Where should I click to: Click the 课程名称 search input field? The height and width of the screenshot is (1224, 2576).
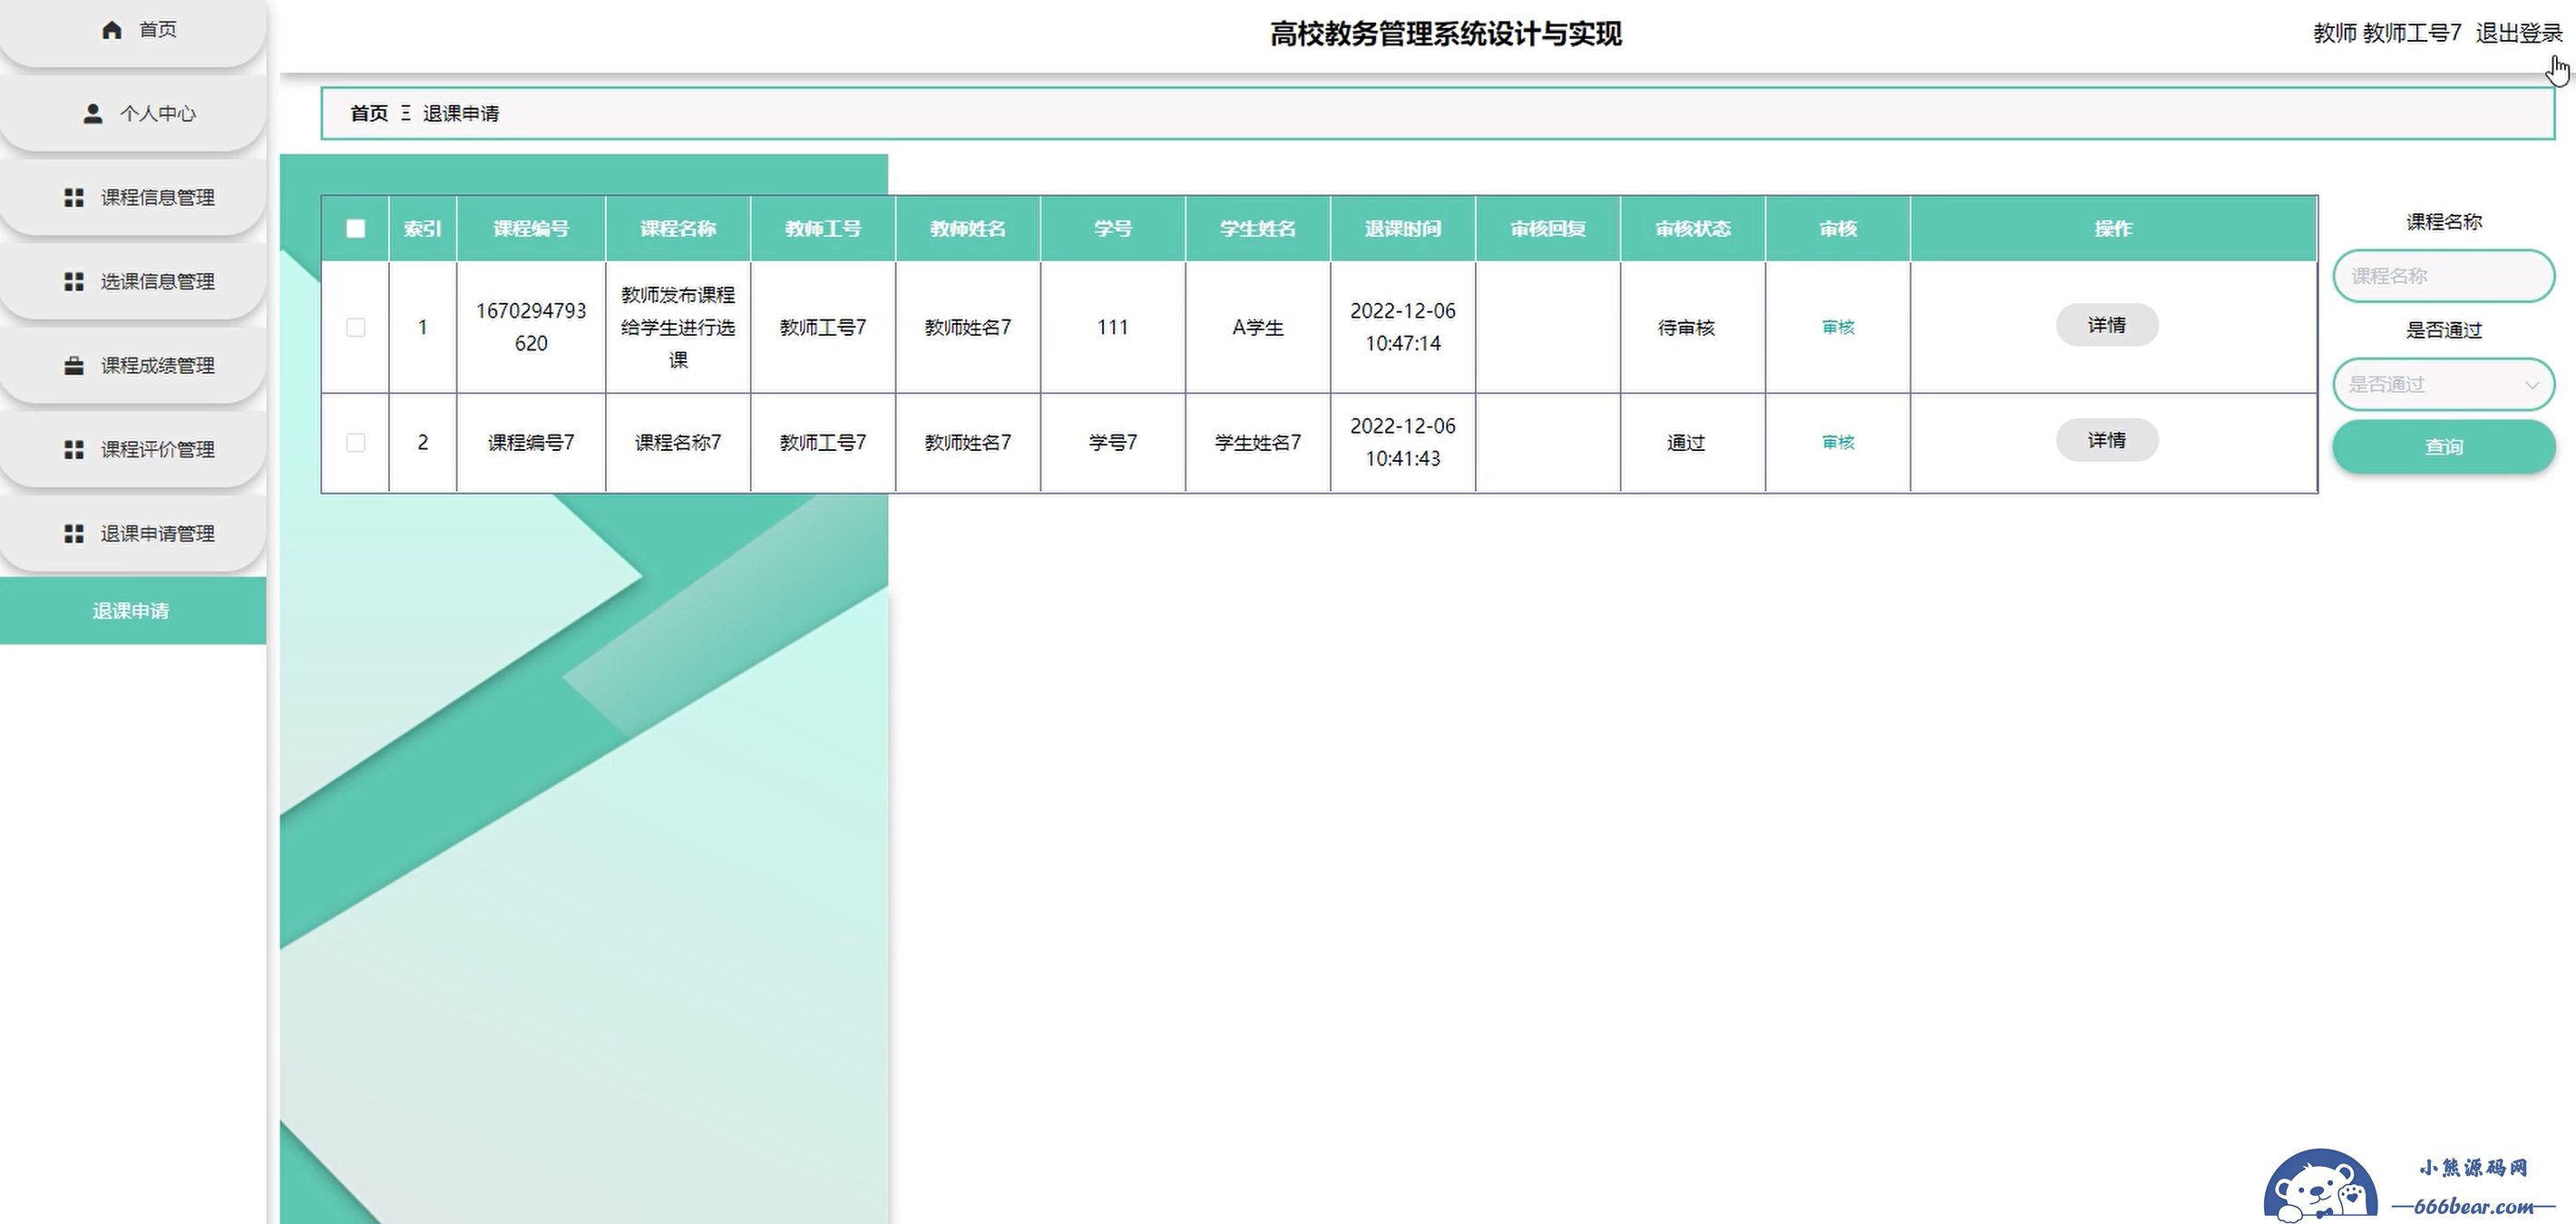[2443, 276]
